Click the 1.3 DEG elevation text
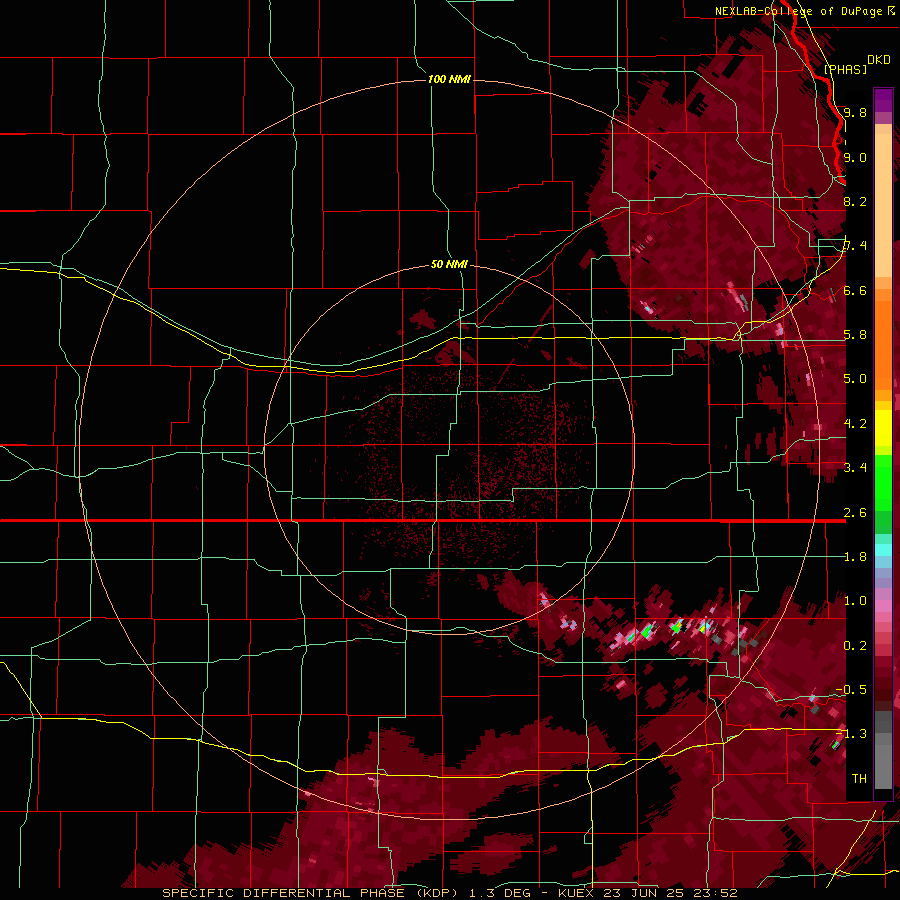The image size is (900, 900). coord(502,893)
